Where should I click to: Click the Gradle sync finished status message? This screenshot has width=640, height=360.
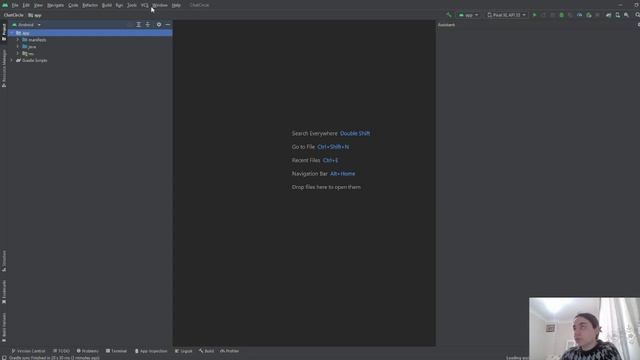point(54,358)
